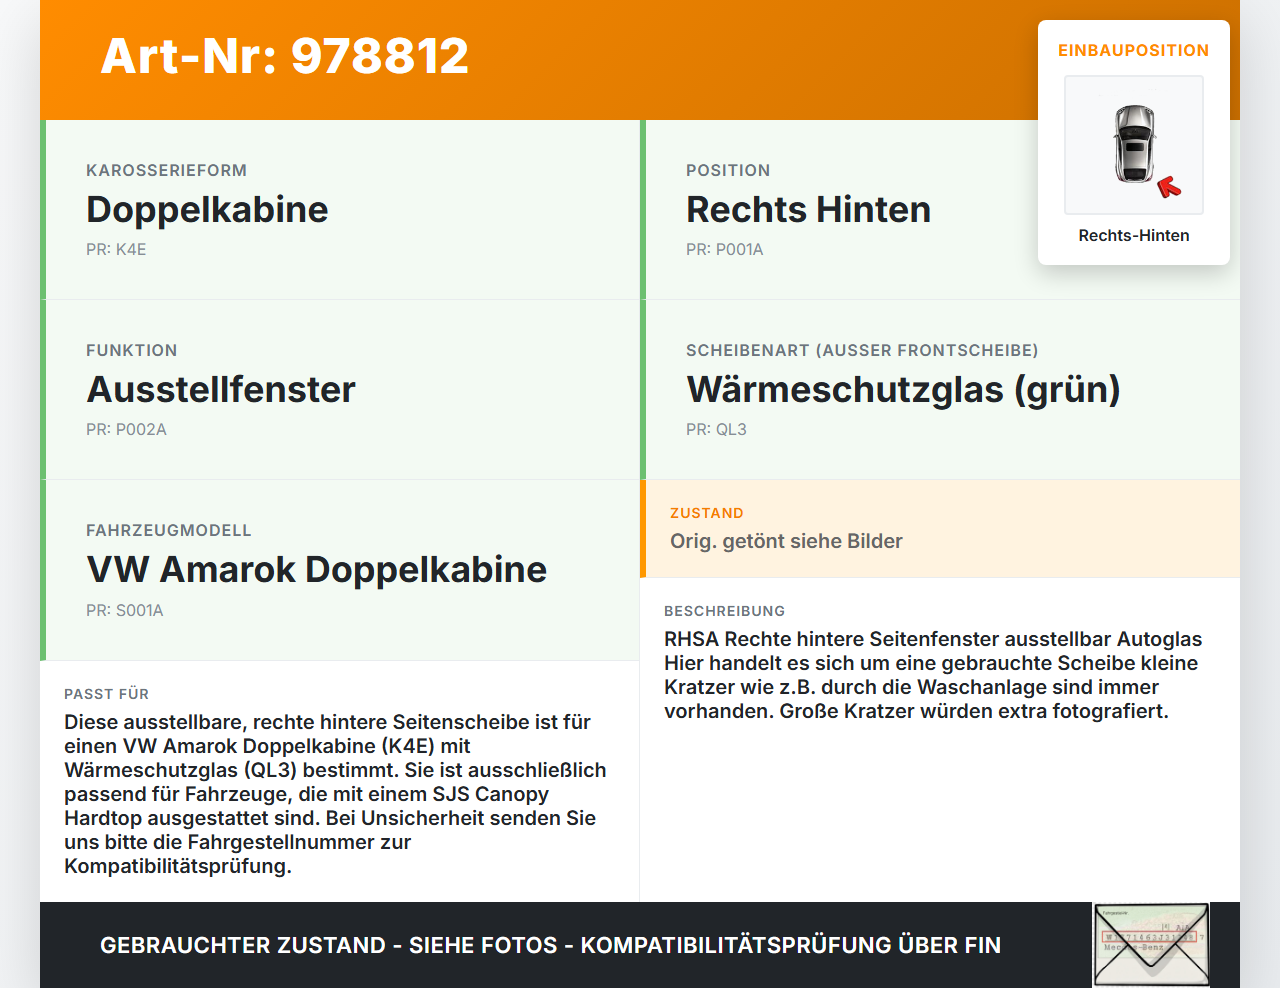
Task: Select the KAROSSERIEFORM card labeled Doppelkabine
Action: tap(340, 210)
